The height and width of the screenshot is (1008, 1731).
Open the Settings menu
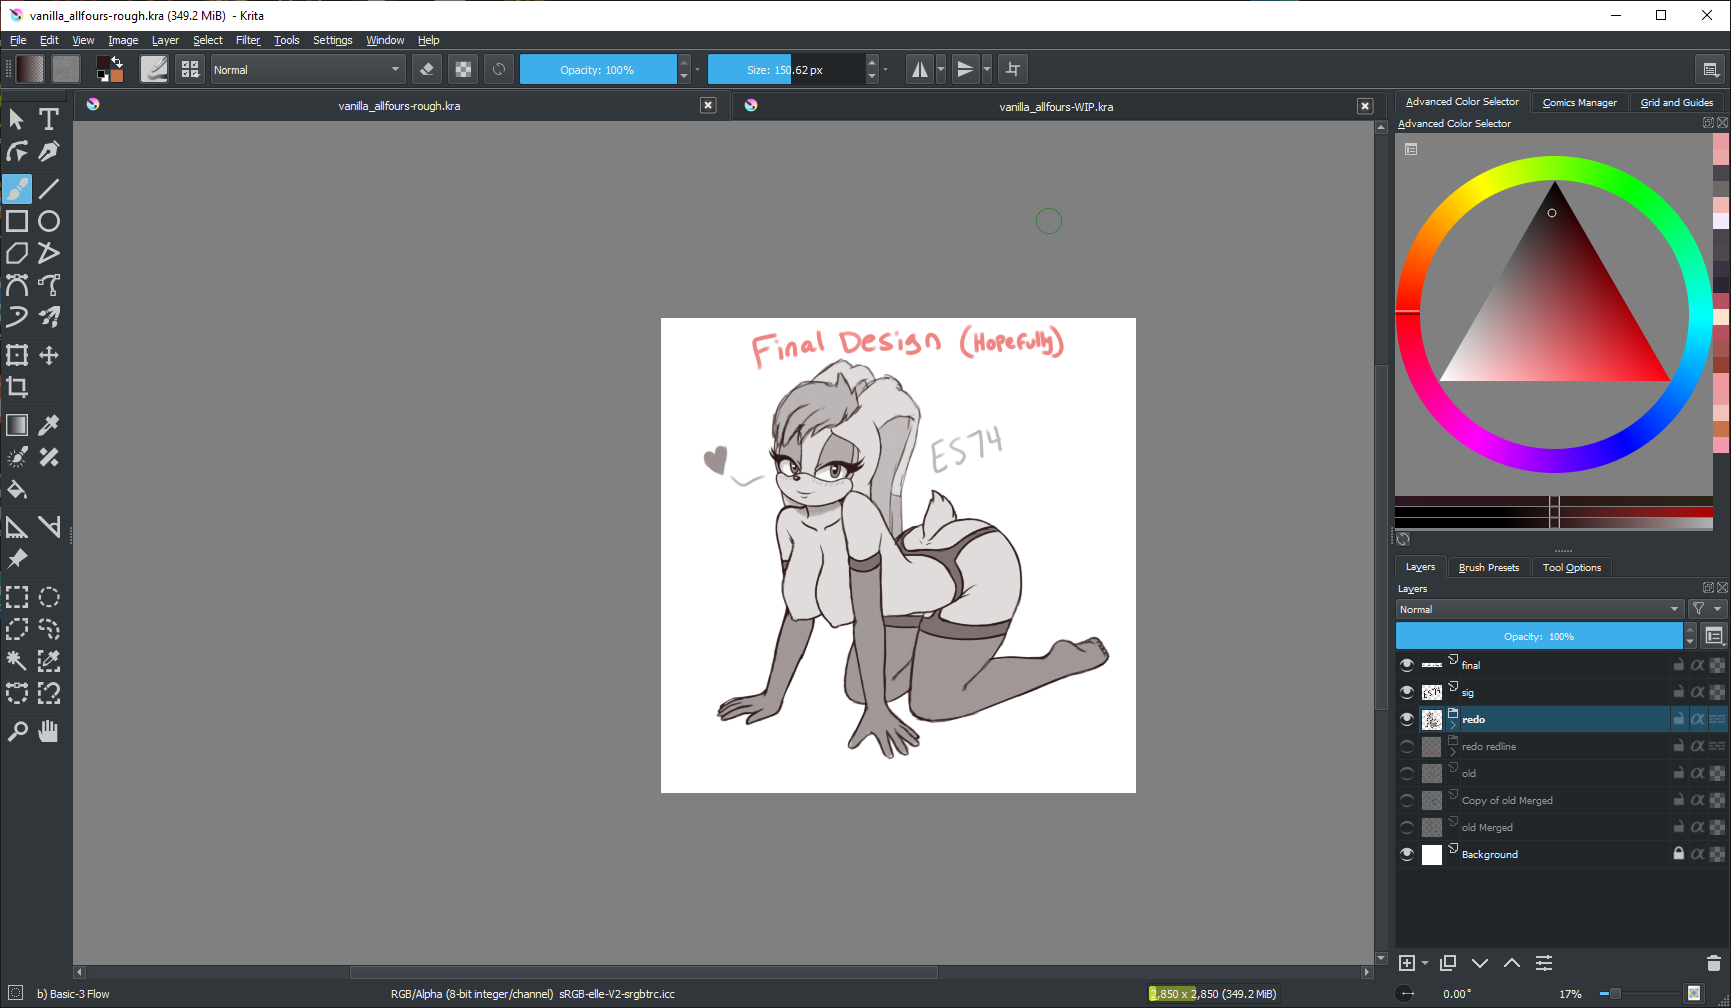point(333,40)
